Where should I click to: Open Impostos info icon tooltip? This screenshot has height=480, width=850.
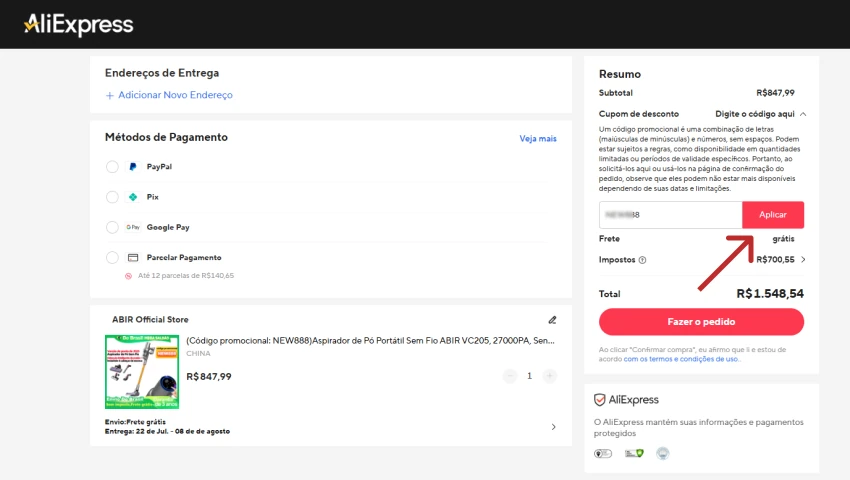(642, 260)
